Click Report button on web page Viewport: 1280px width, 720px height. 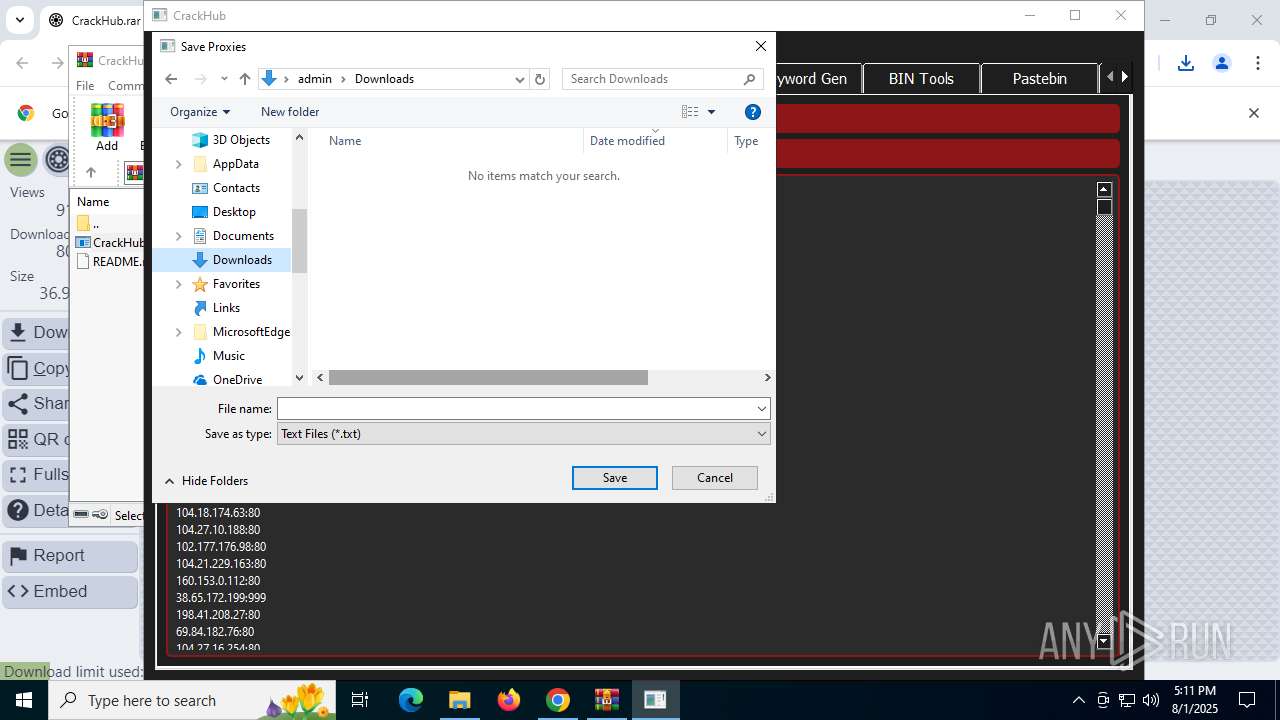pos(70,556)
